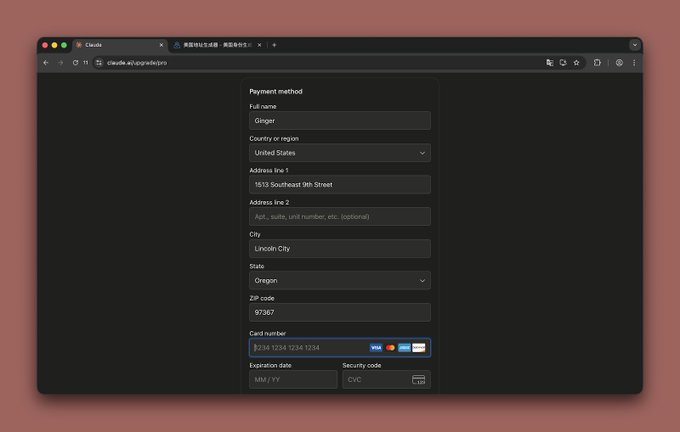
Task: Click the Address line 2 optional field
Action: (x=340, y=216)
